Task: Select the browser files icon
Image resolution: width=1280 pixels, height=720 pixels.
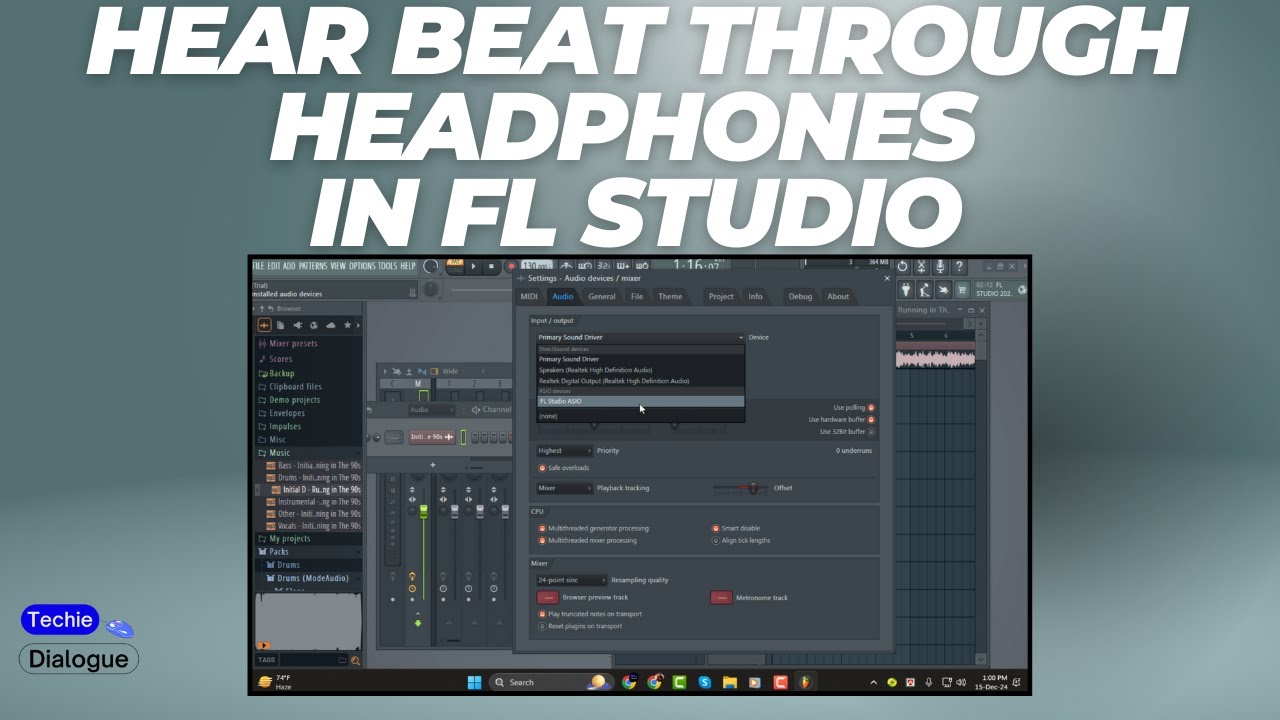Action: [281, 325]
